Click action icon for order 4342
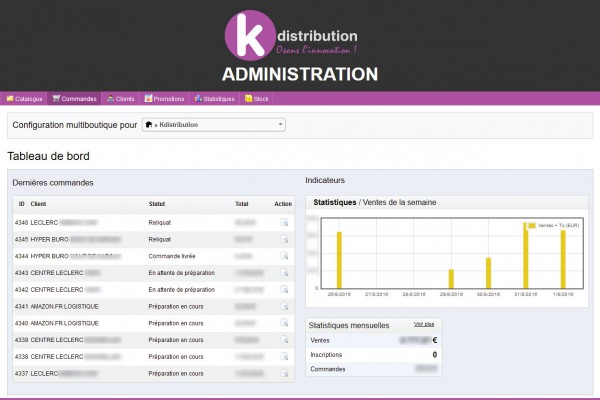The width and height of the screenshot is (600, 400). [284, 289]
